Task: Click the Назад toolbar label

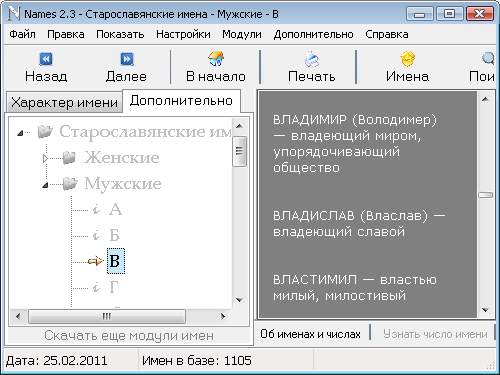Action: point(46,76)
